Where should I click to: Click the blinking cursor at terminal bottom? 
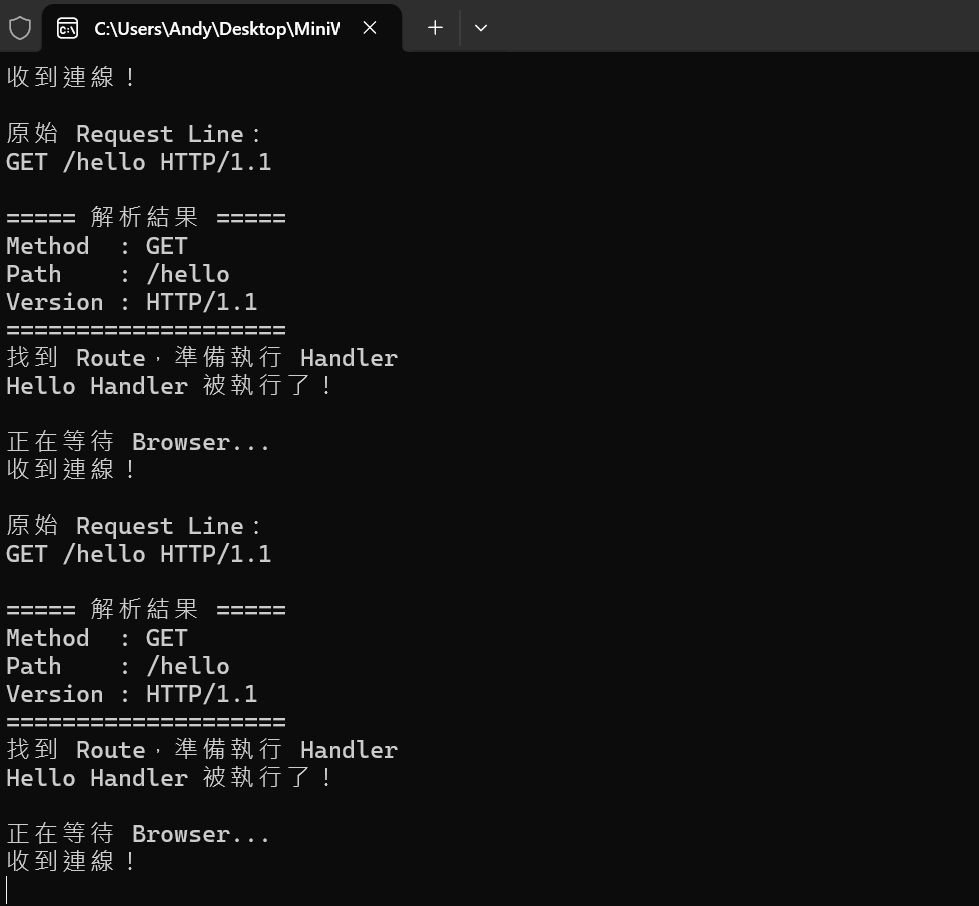tap(7, 890)
